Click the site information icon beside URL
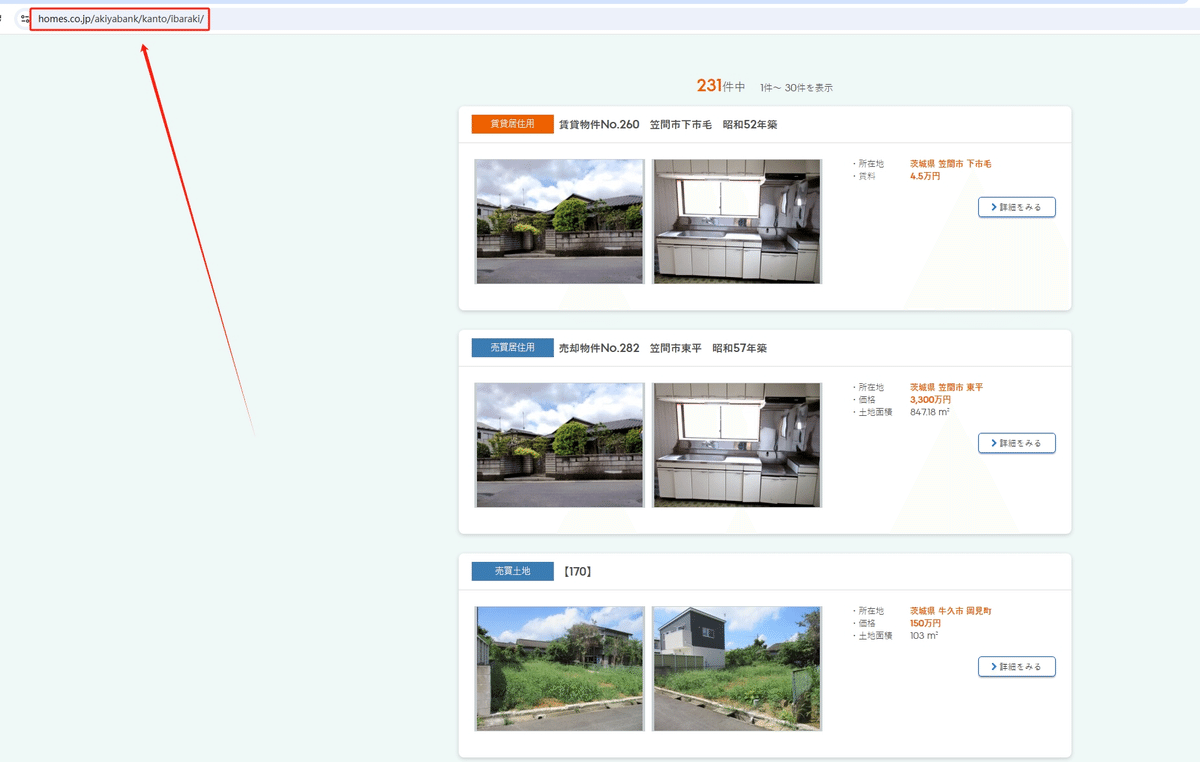This screenshot has height=762, width=1200. [x=25, y=19]
